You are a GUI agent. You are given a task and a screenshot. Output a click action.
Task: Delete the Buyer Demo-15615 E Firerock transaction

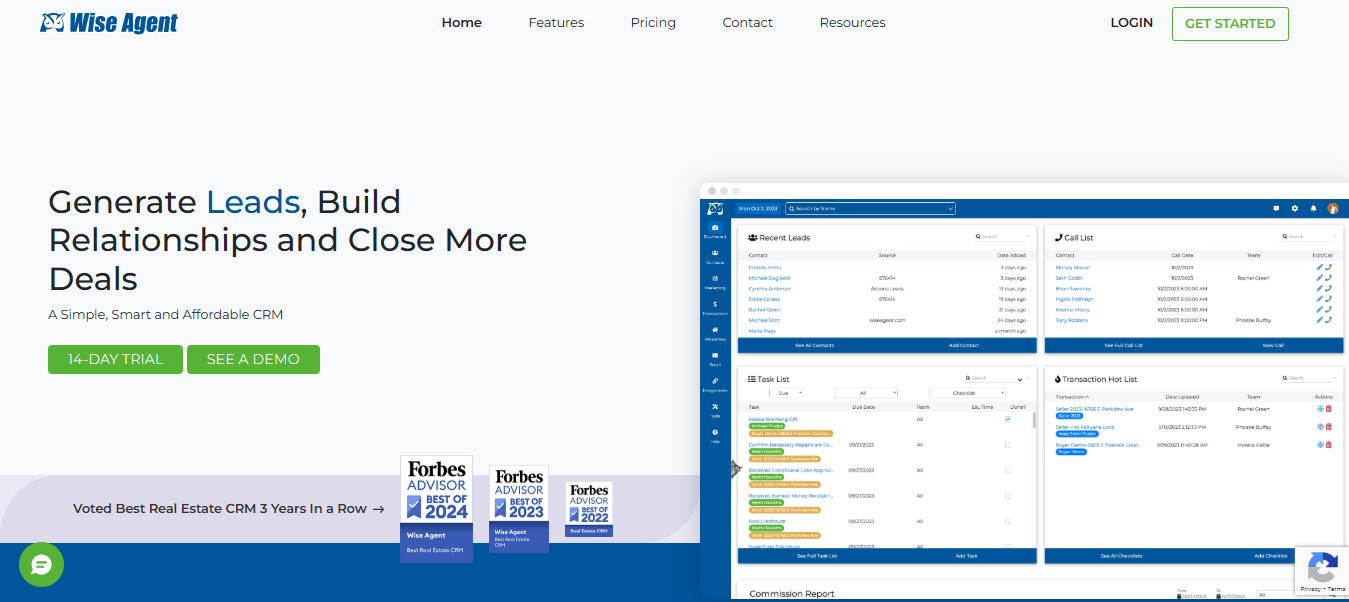point(1329,445)
